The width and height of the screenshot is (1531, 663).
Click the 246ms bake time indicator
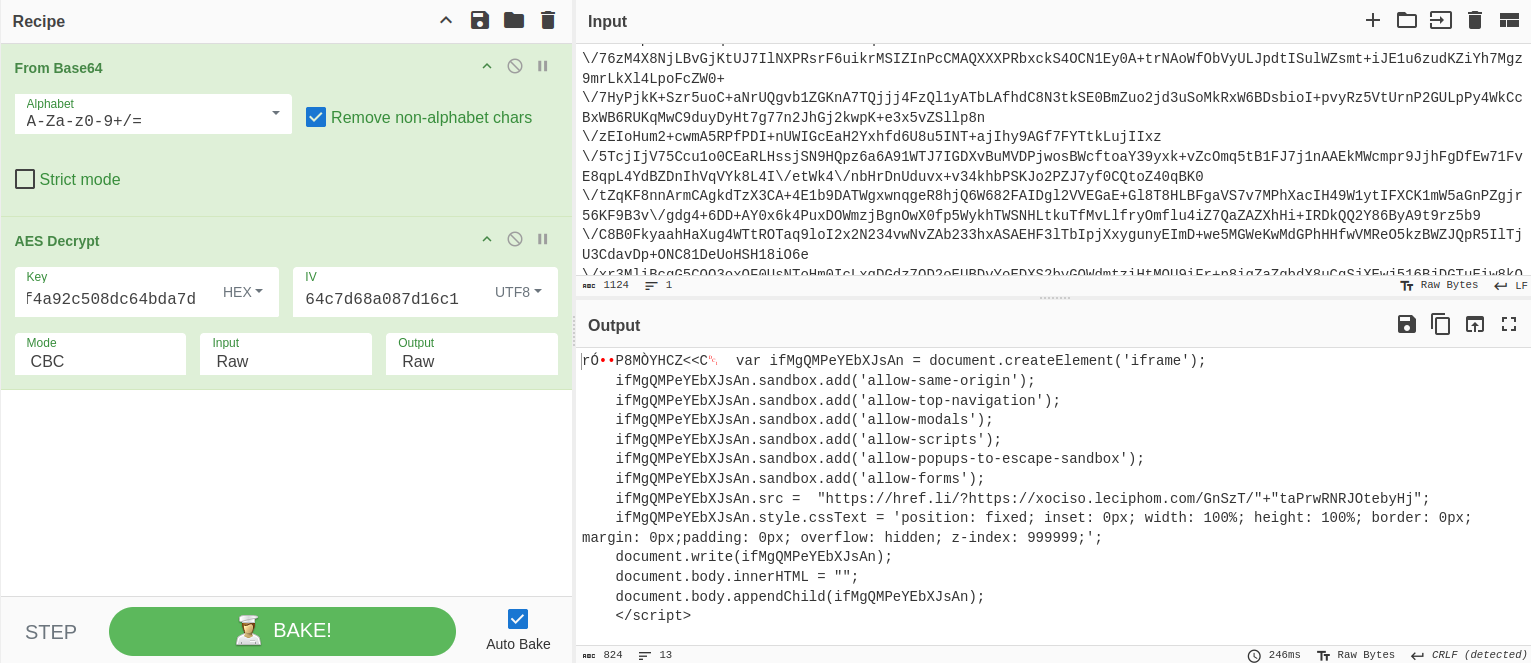pos(1274,655)
